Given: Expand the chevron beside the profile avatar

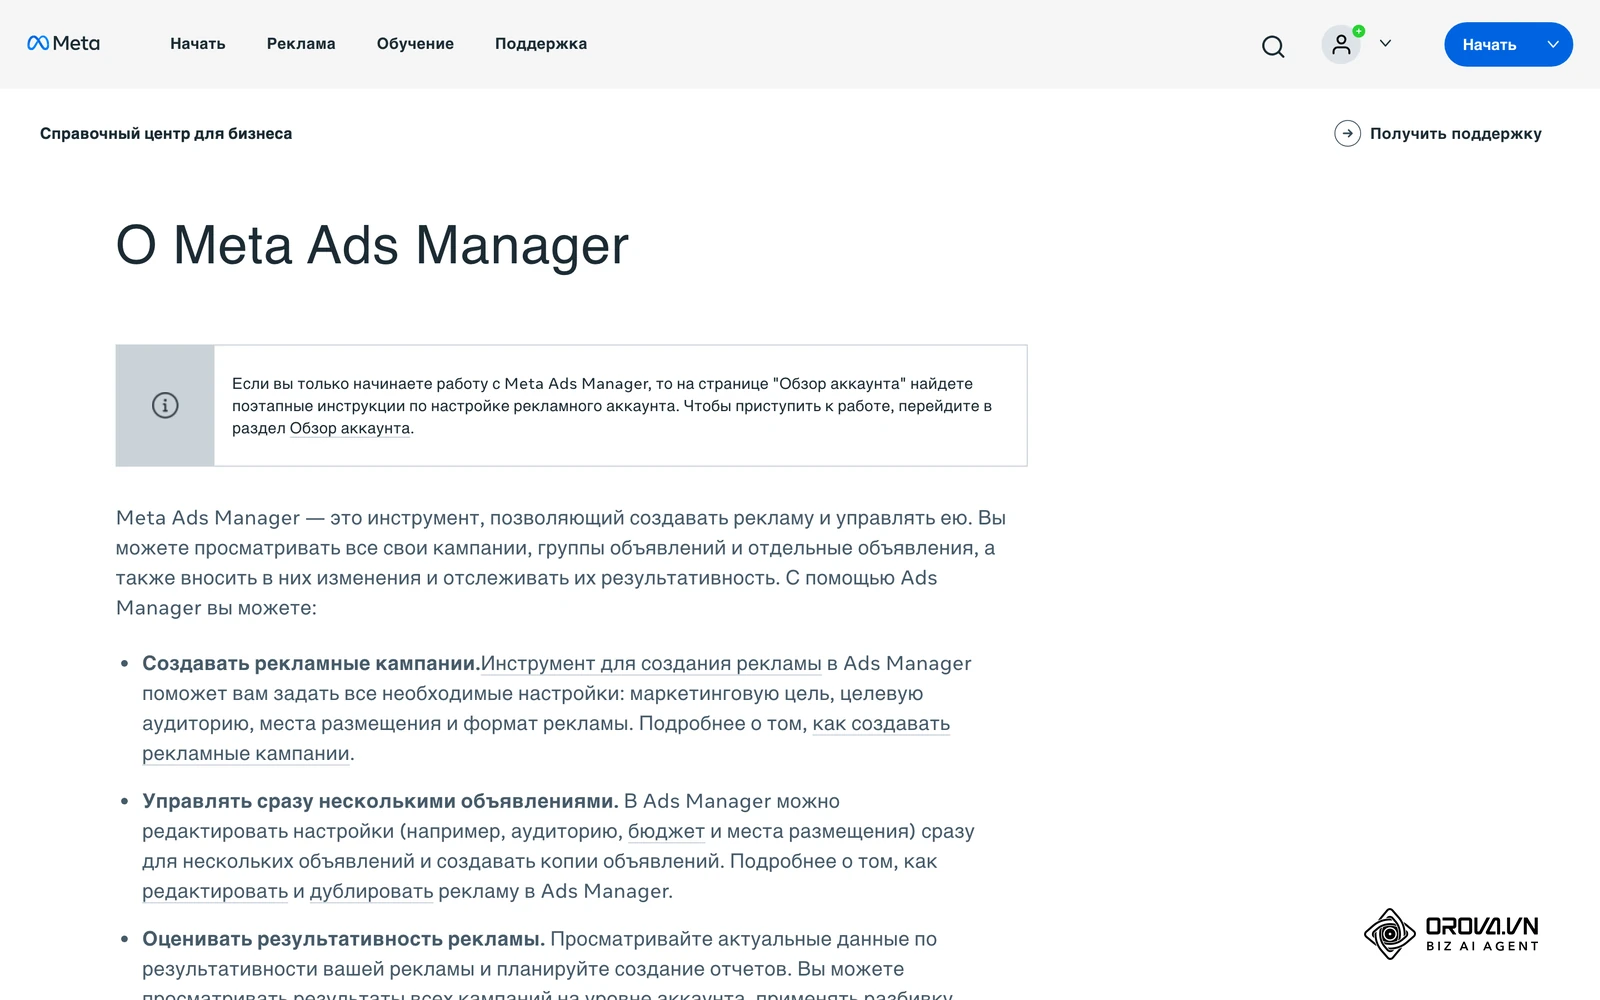Looking at the screenshot, I should coord(1385,44).
